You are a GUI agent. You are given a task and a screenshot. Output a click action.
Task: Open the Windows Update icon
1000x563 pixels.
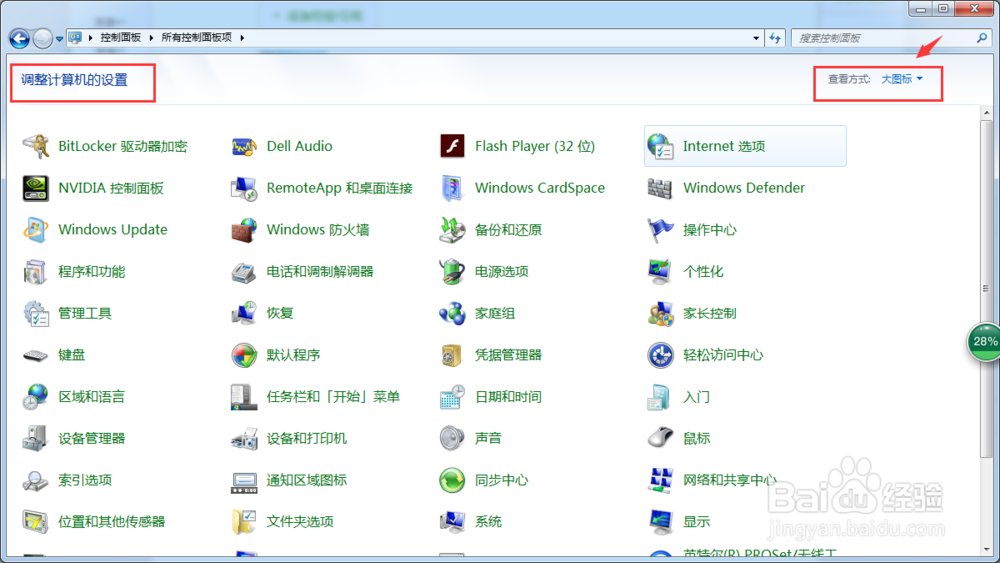36,230
